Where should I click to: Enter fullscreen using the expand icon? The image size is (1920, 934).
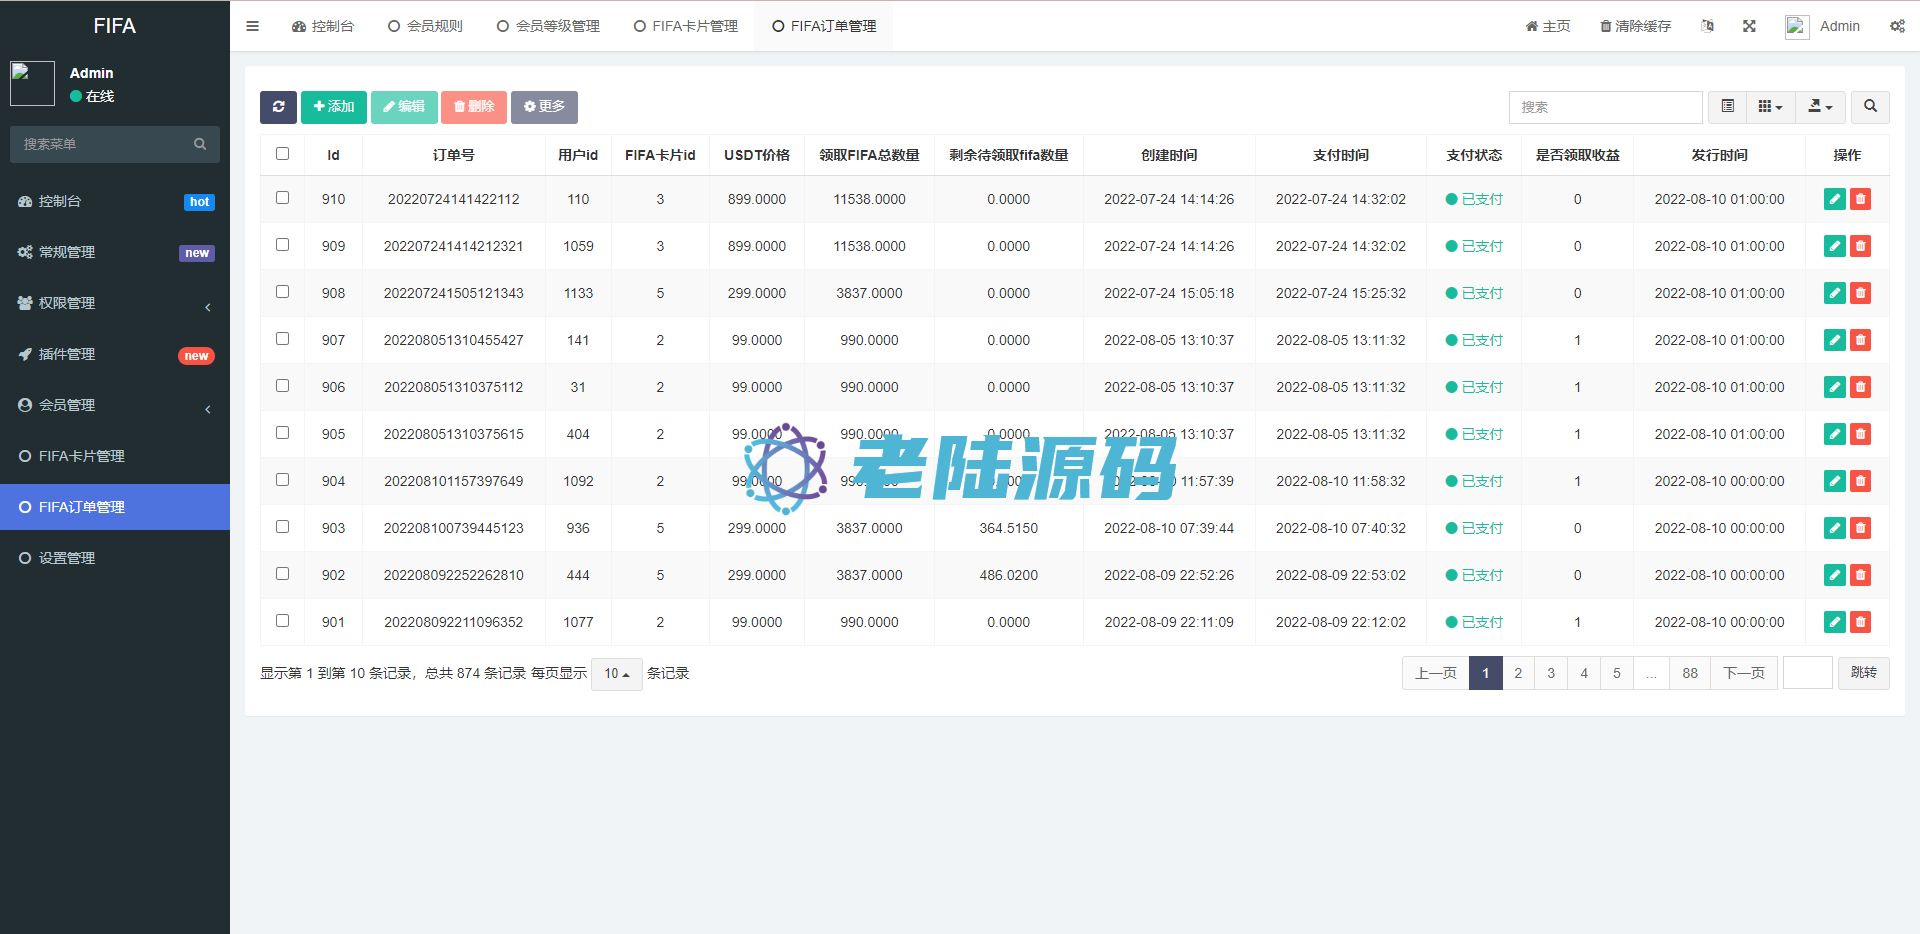[1749, 26]
